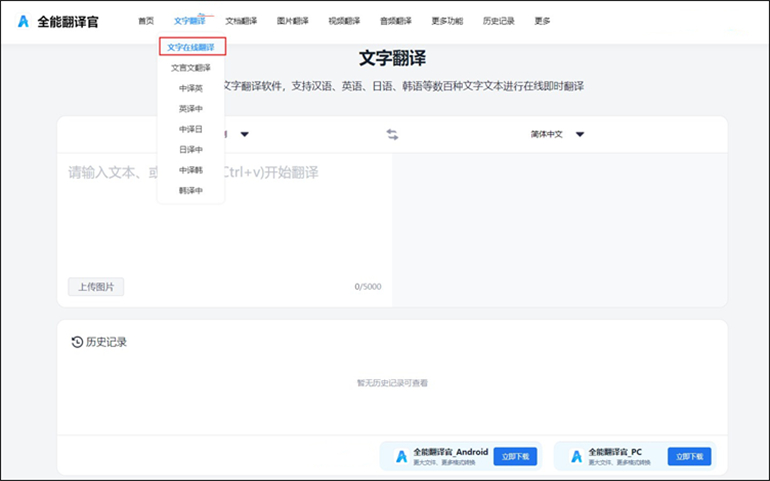
Task: Open 更多功能 in the navigation
Action: point(447,21)
